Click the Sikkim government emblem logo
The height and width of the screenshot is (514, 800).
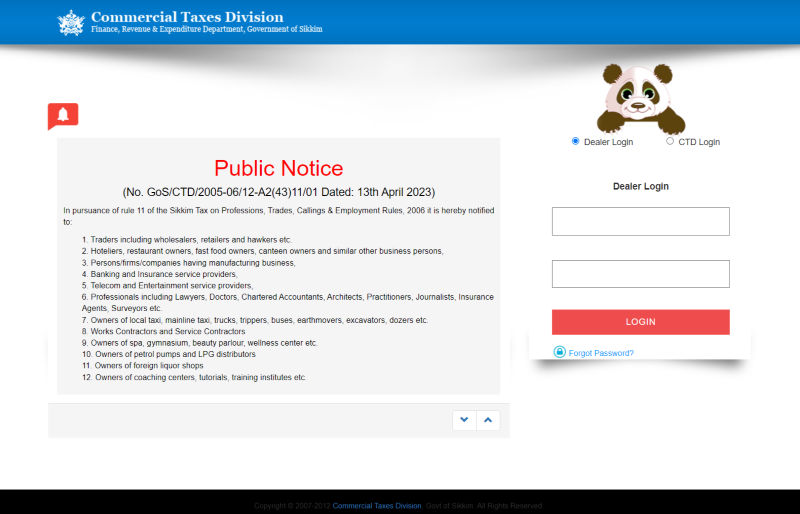71,23
